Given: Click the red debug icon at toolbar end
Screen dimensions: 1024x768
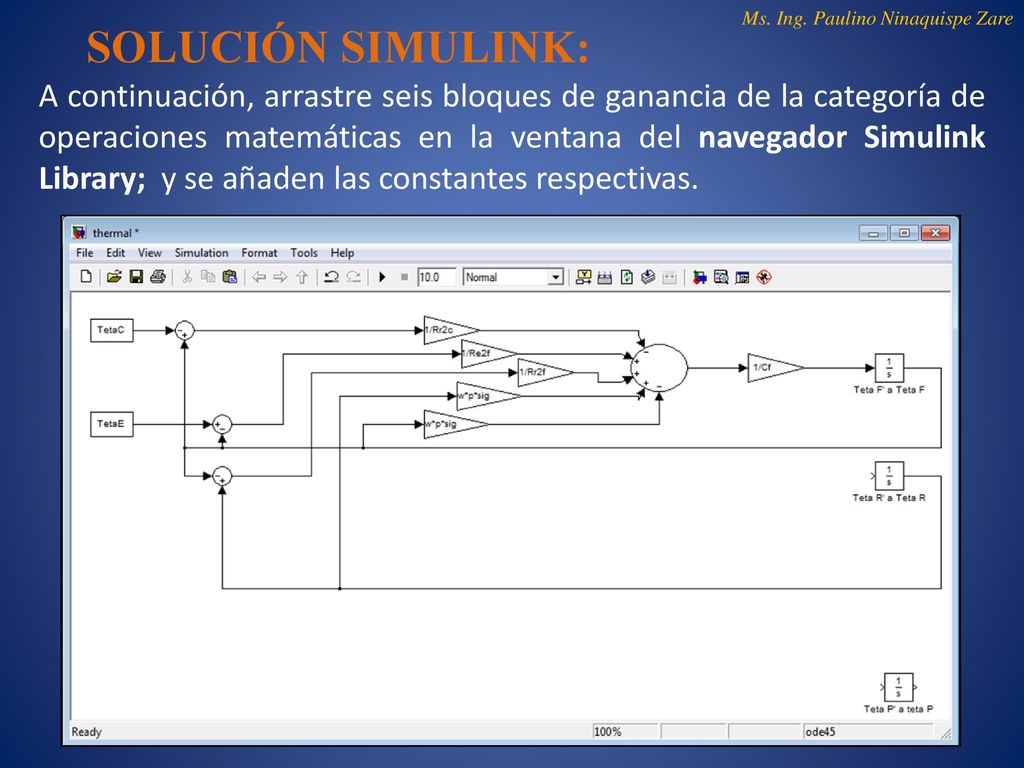Looking at the screenshot, I should coord(764,277).
